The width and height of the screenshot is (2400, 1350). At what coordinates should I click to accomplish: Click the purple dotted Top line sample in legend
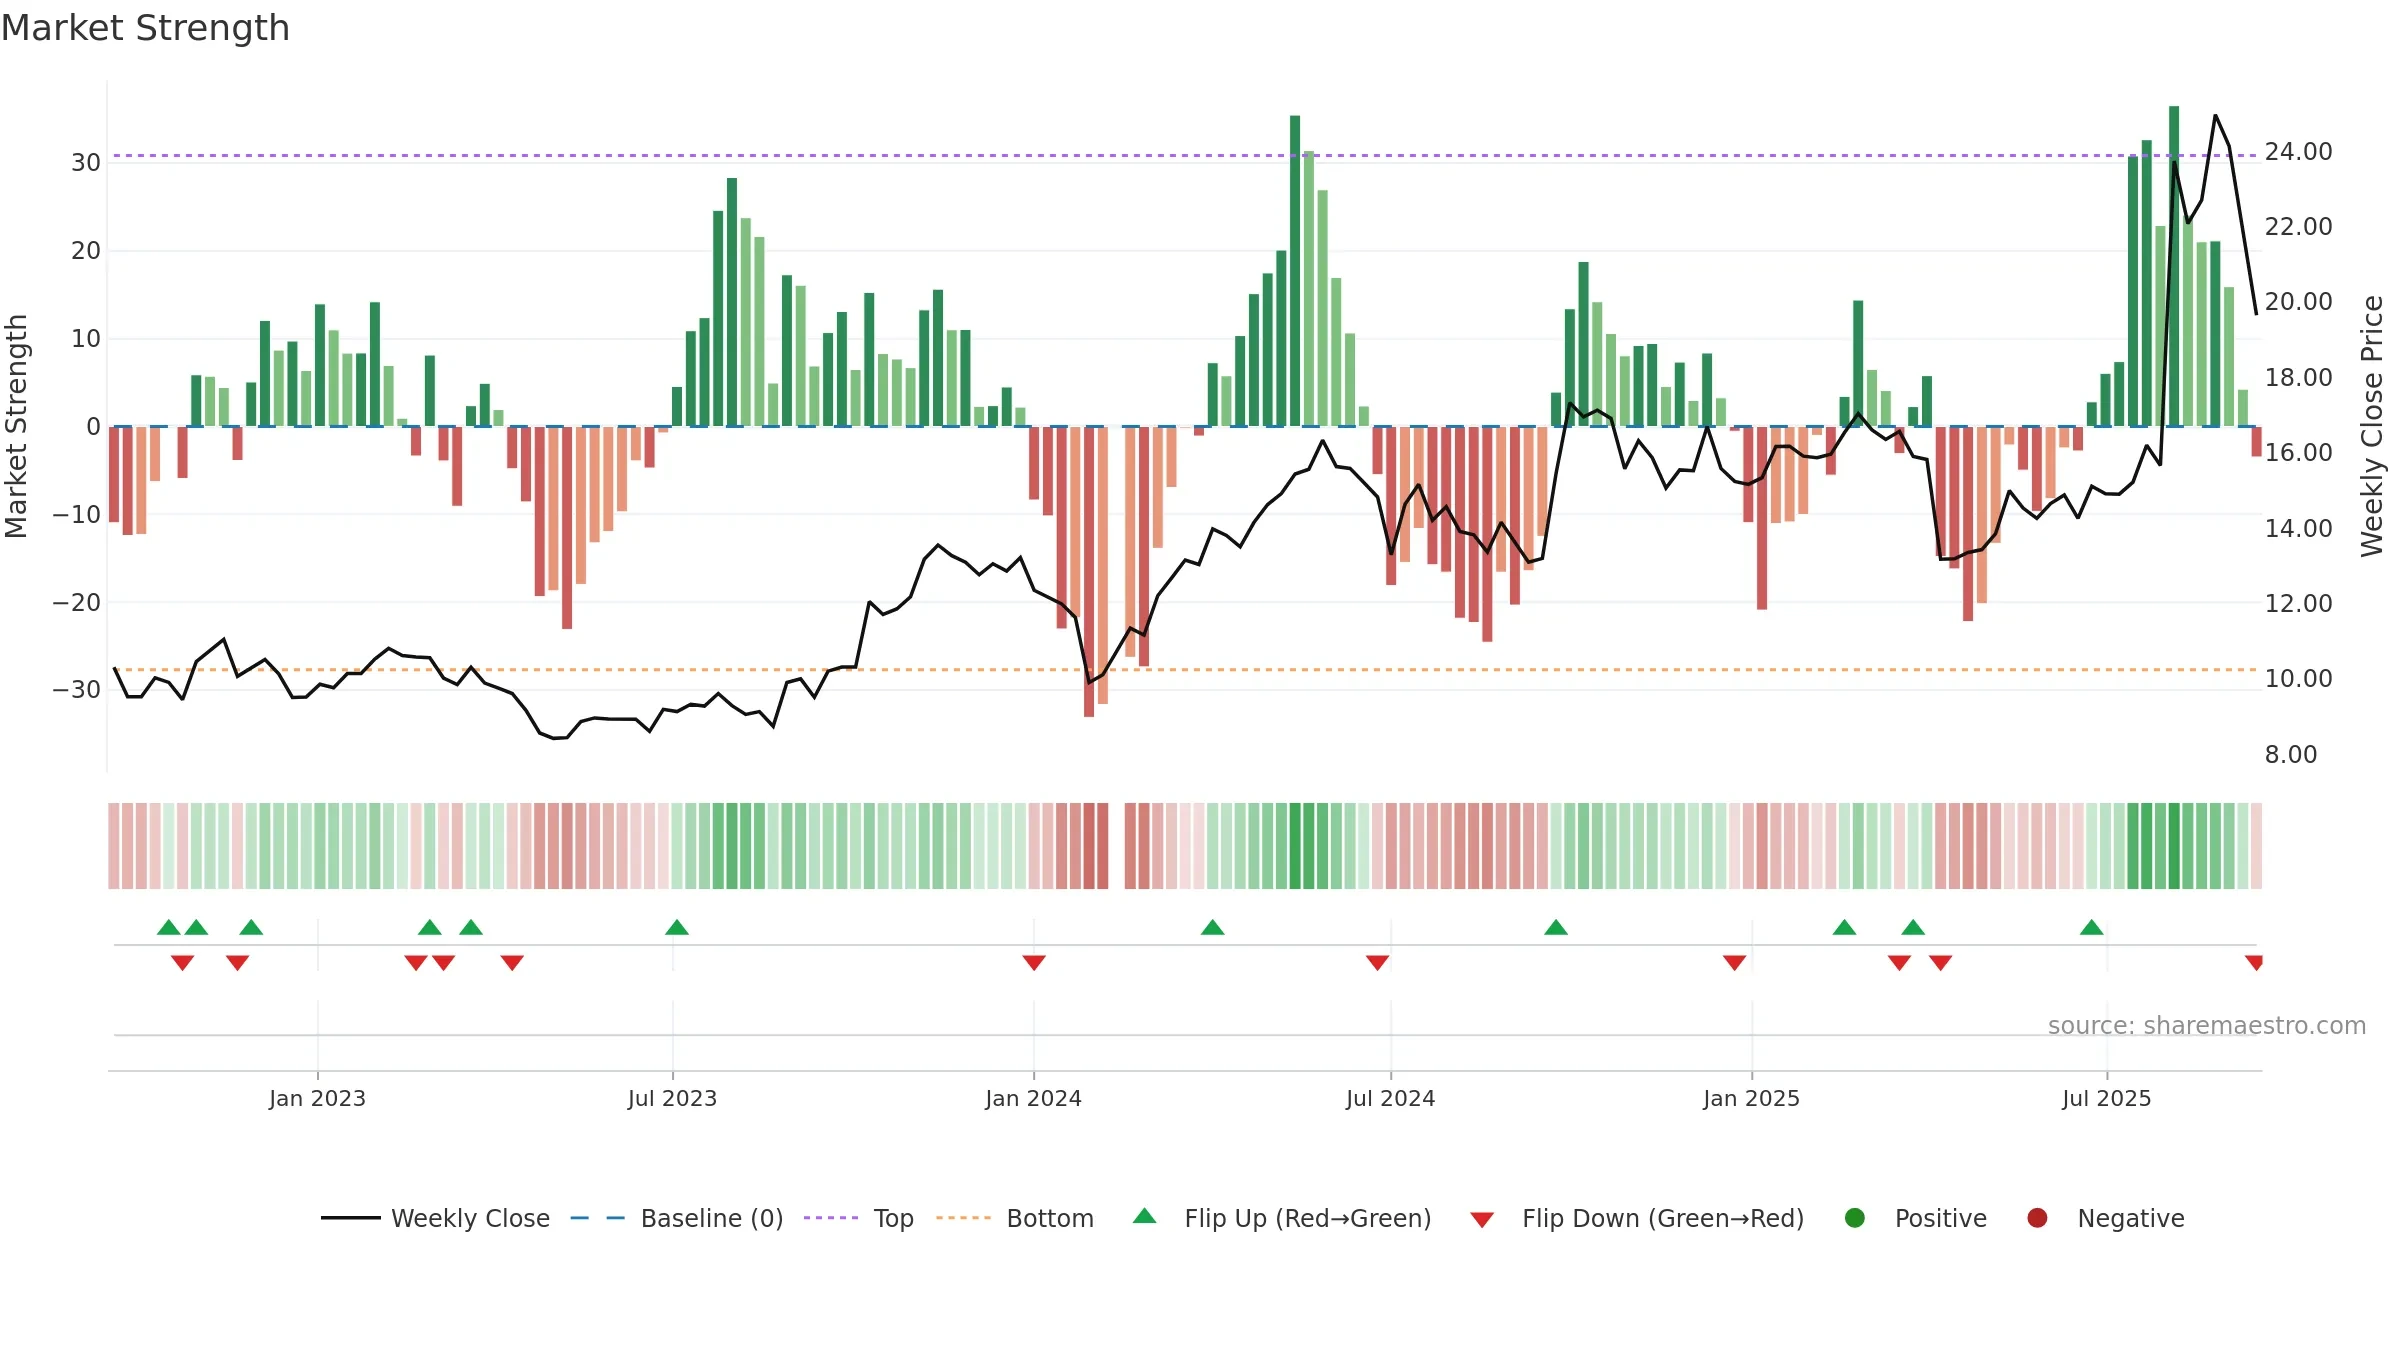click(831, 1218)
